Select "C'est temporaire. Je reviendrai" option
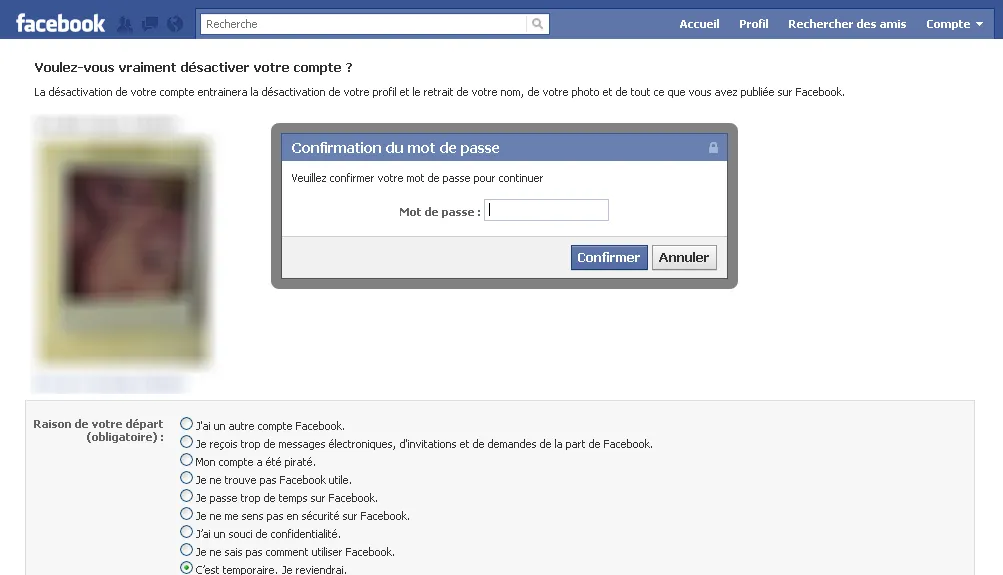 (186, 567)
